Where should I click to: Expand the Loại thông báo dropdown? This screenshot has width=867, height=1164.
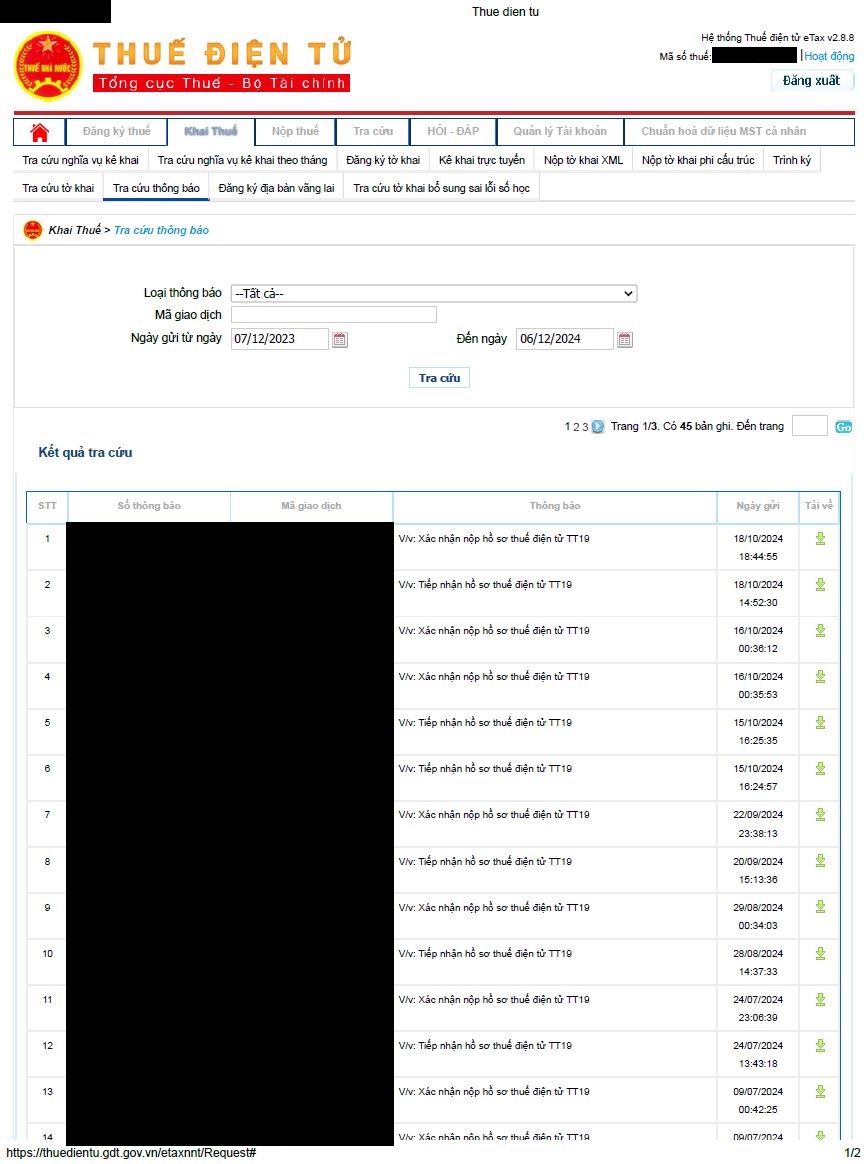[x=433, y=294]
